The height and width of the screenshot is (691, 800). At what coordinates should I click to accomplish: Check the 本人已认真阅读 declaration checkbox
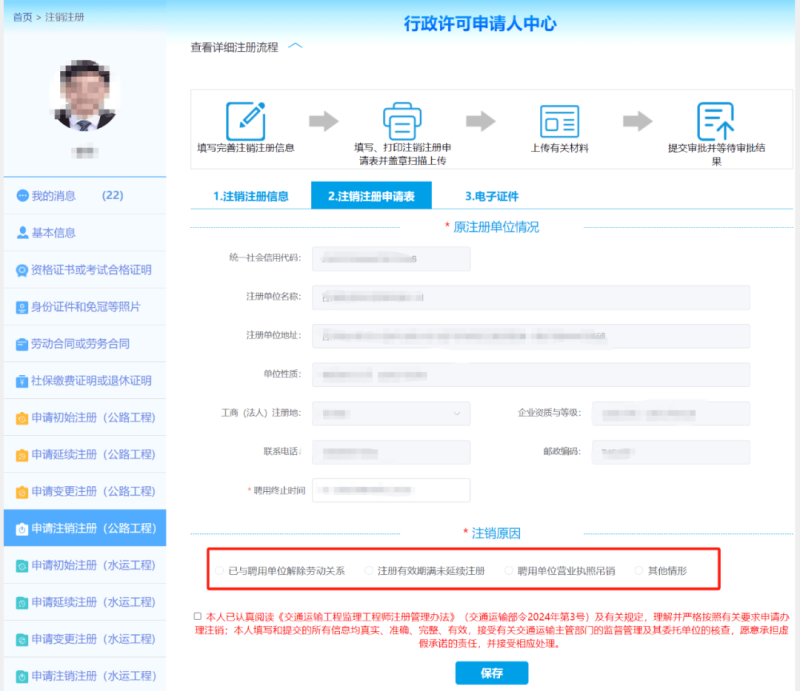click(x=198, y=616)
